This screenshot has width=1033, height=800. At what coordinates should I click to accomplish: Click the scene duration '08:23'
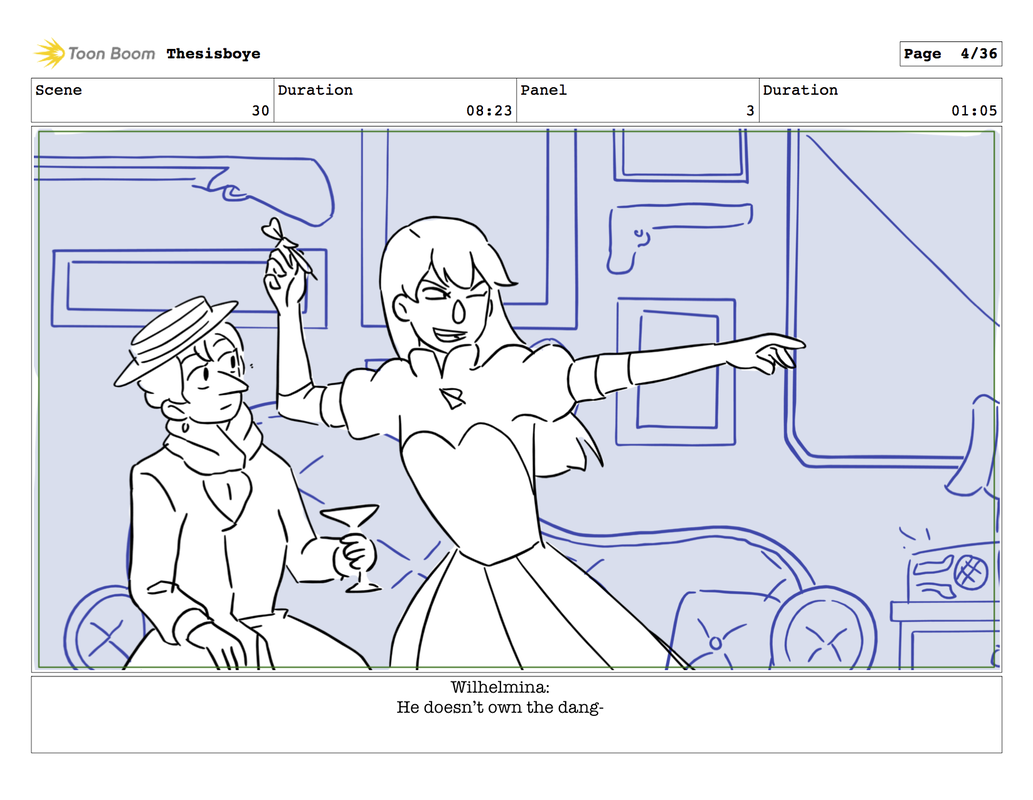[489, 111]
